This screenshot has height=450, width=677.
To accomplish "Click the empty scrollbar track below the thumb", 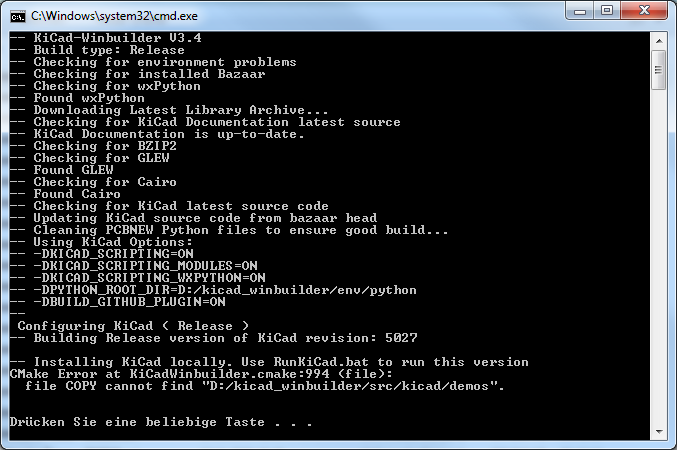I will point(659,256).
